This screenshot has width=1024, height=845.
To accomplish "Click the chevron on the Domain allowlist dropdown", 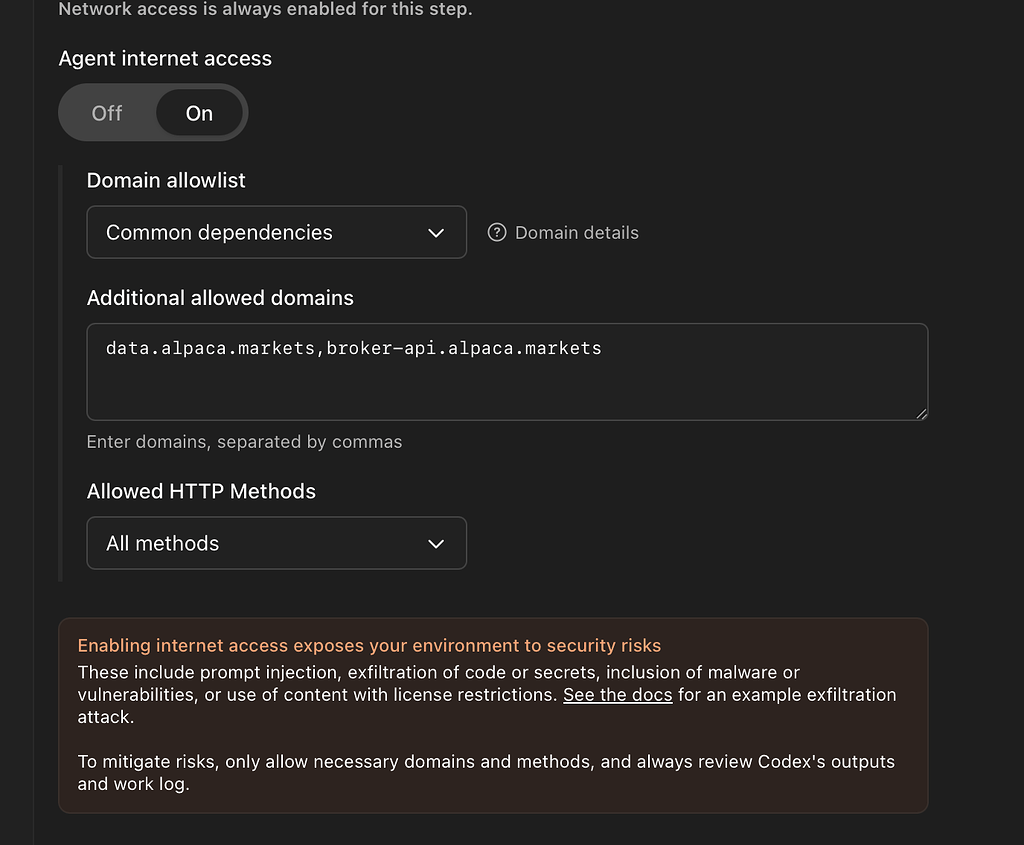I will [436, 232].
